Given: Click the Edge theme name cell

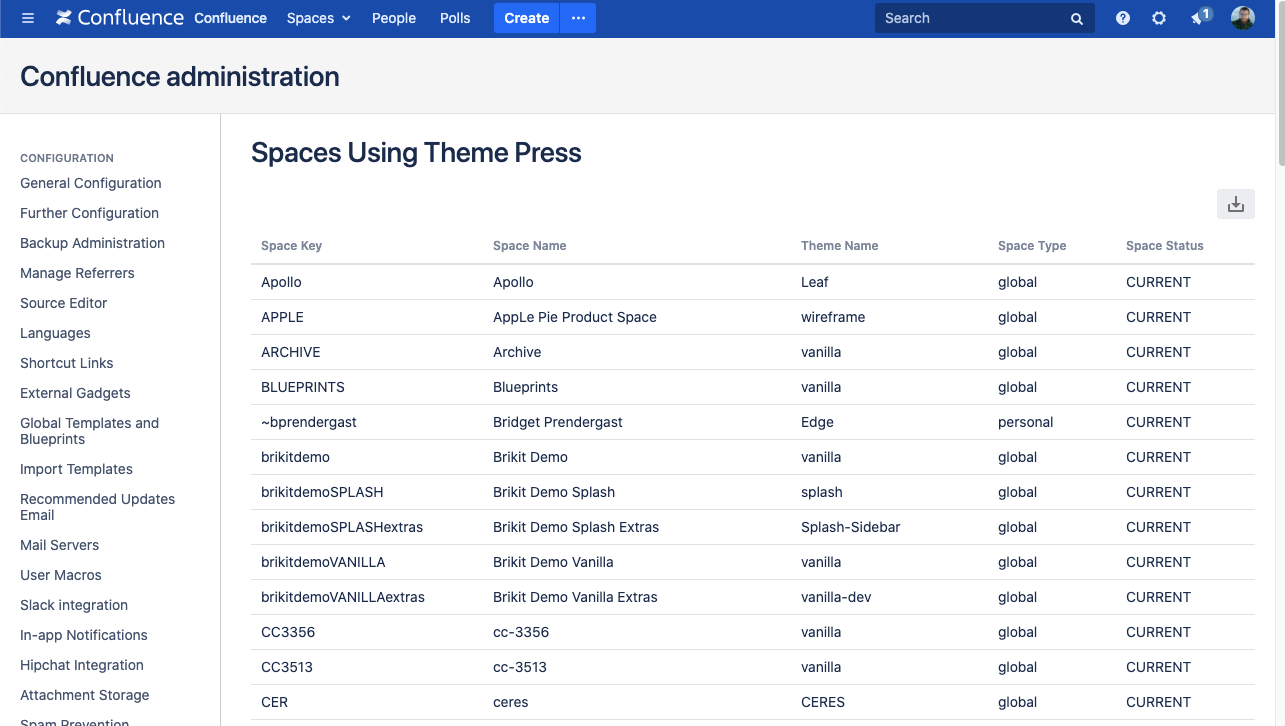Looking at the screenshot, I should 817,422.
